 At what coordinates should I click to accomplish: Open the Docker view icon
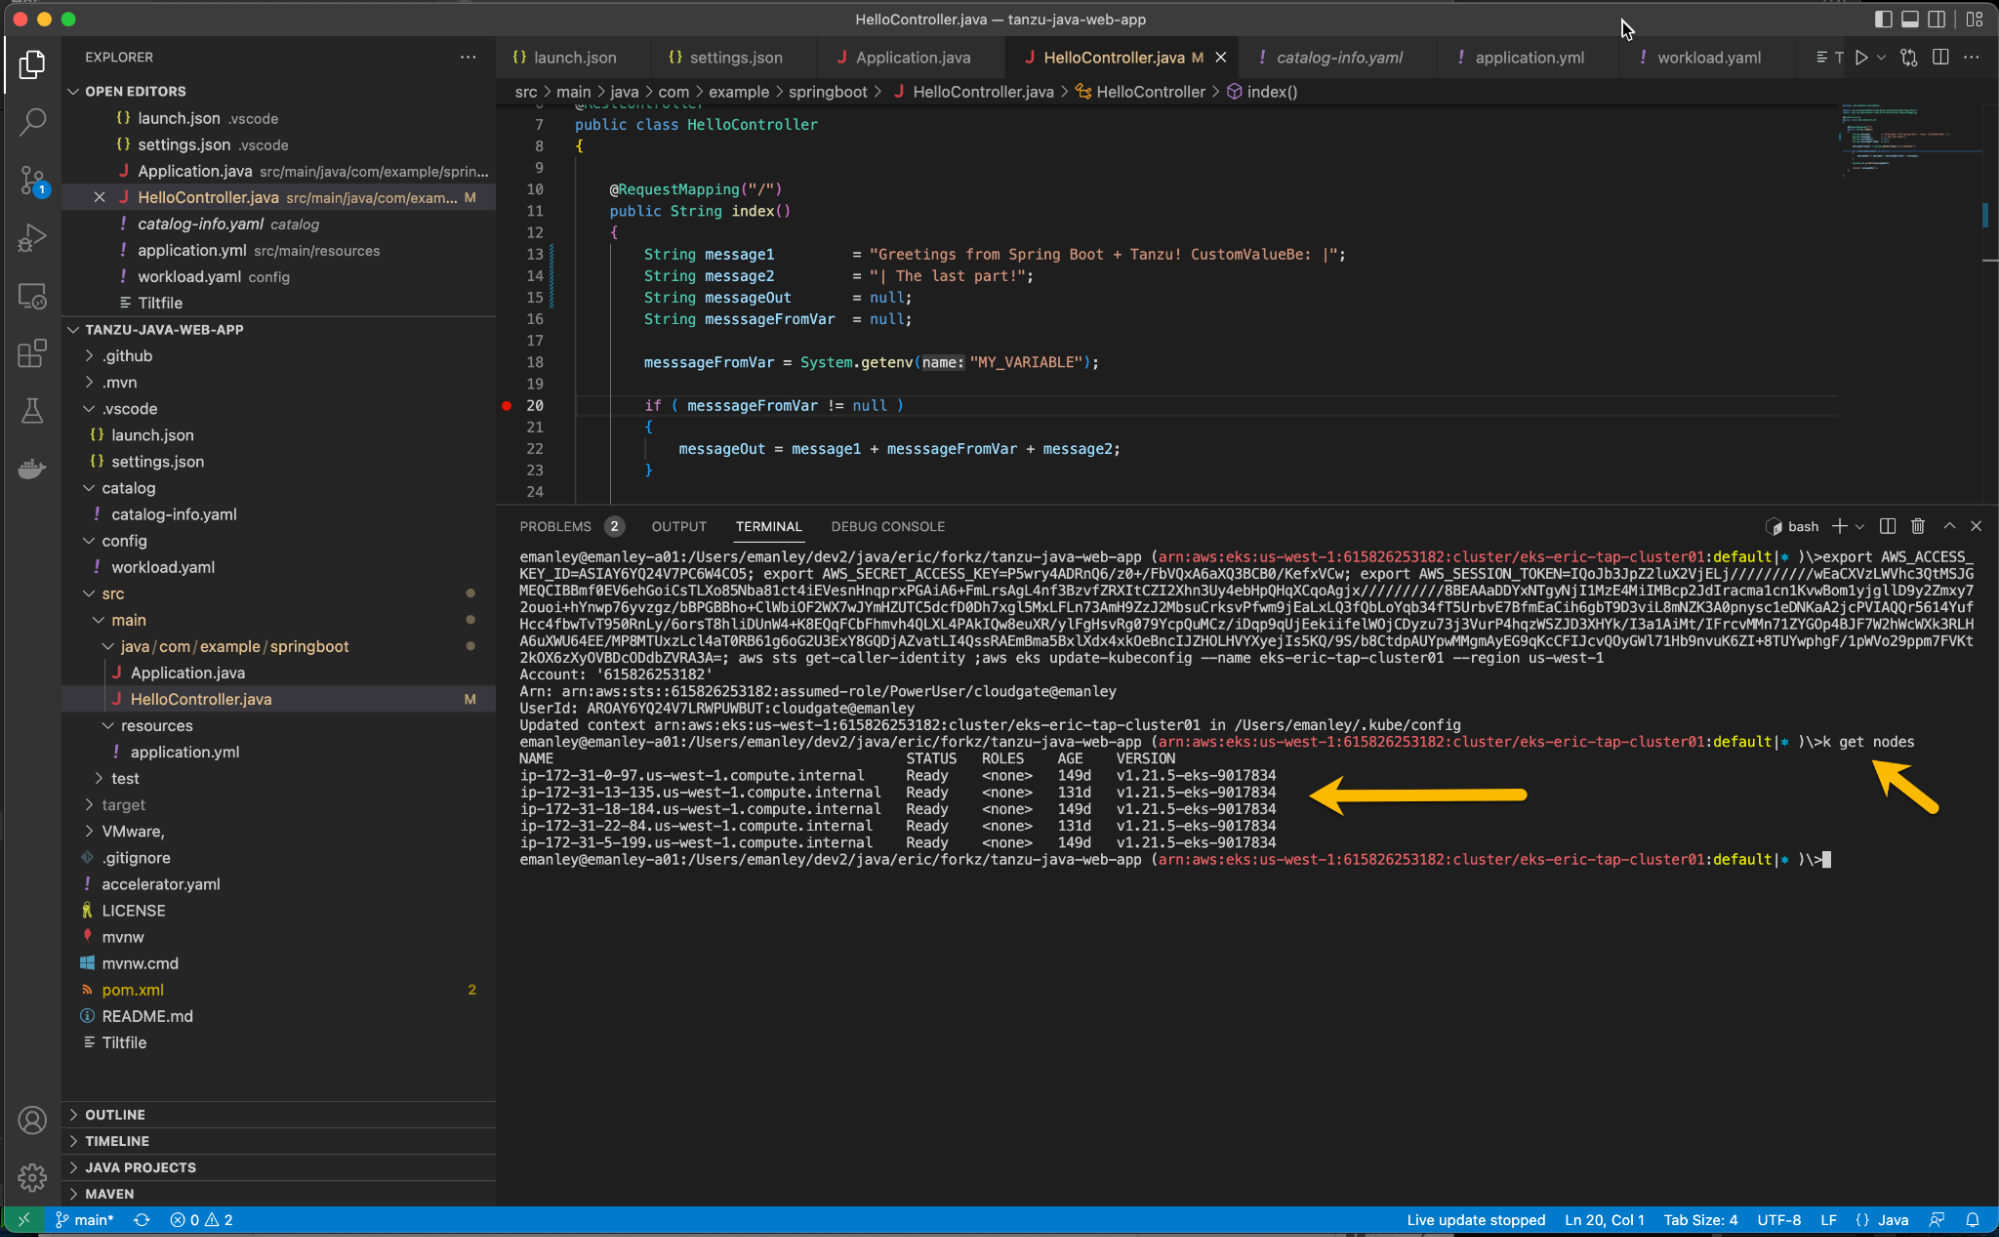tap(32, 468)
